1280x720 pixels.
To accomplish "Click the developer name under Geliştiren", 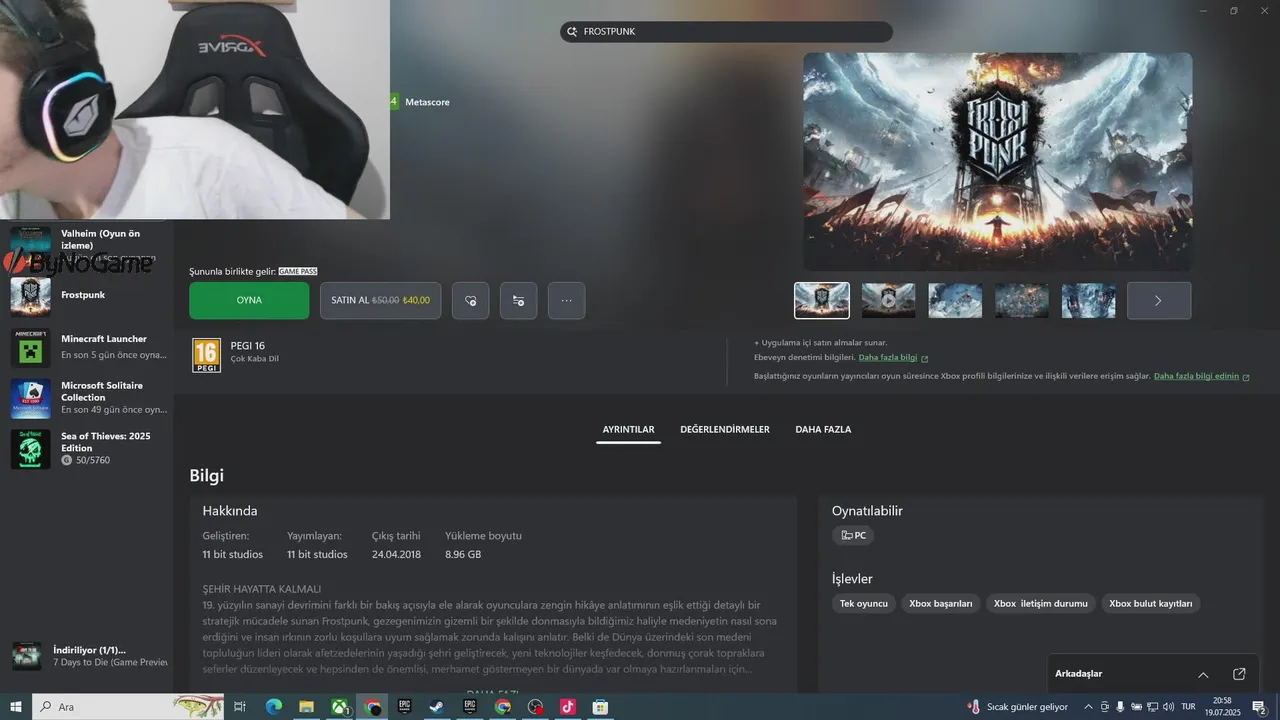I will click(233, 554).
